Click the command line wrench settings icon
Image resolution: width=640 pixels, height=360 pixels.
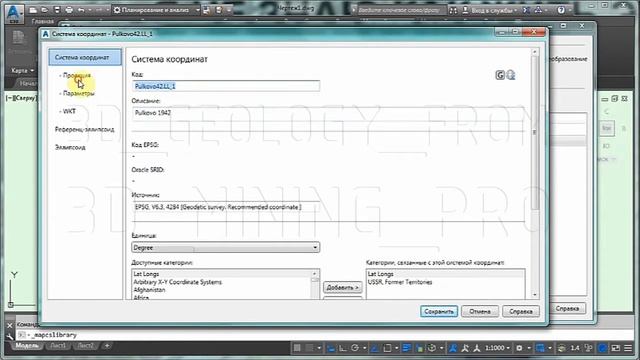pyautogui.click(x=10, y=336)
